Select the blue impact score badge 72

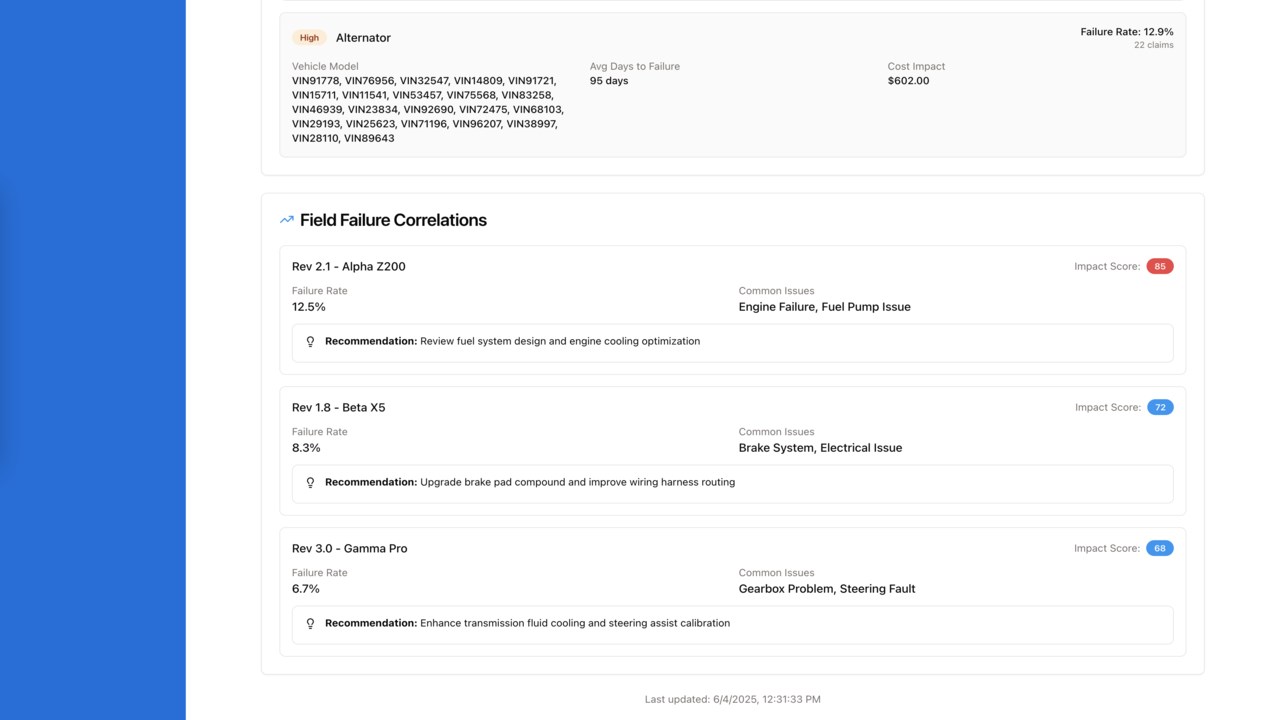pyautogui.click(x=1159, y=408)
